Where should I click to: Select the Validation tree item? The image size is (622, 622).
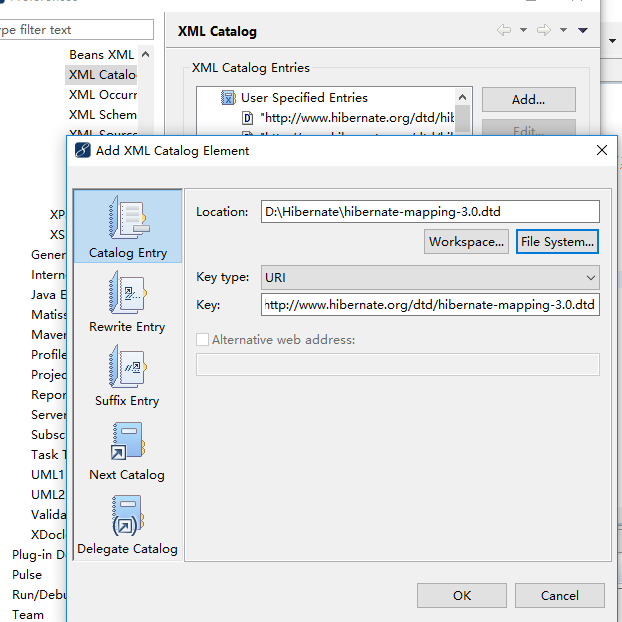click(x=48, y=514)
